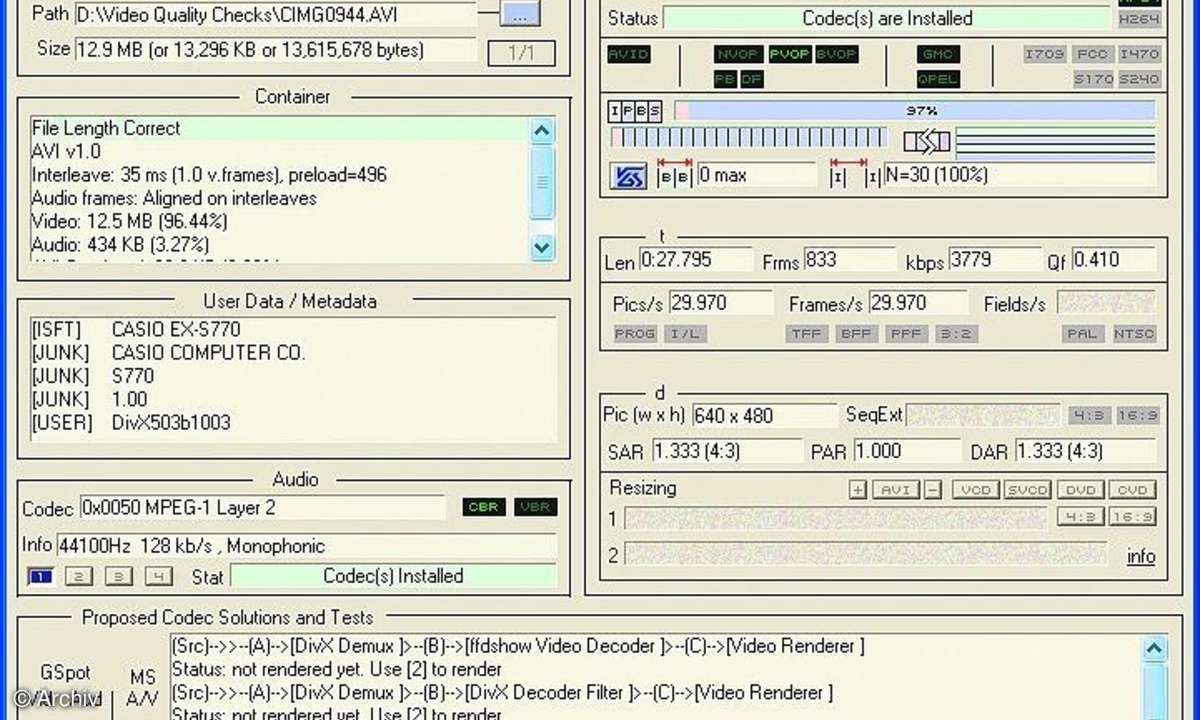The height and width of the screenshot is (720, 1200).
Task: Click the BVOP indicator
Action: [x=837, y=54]
